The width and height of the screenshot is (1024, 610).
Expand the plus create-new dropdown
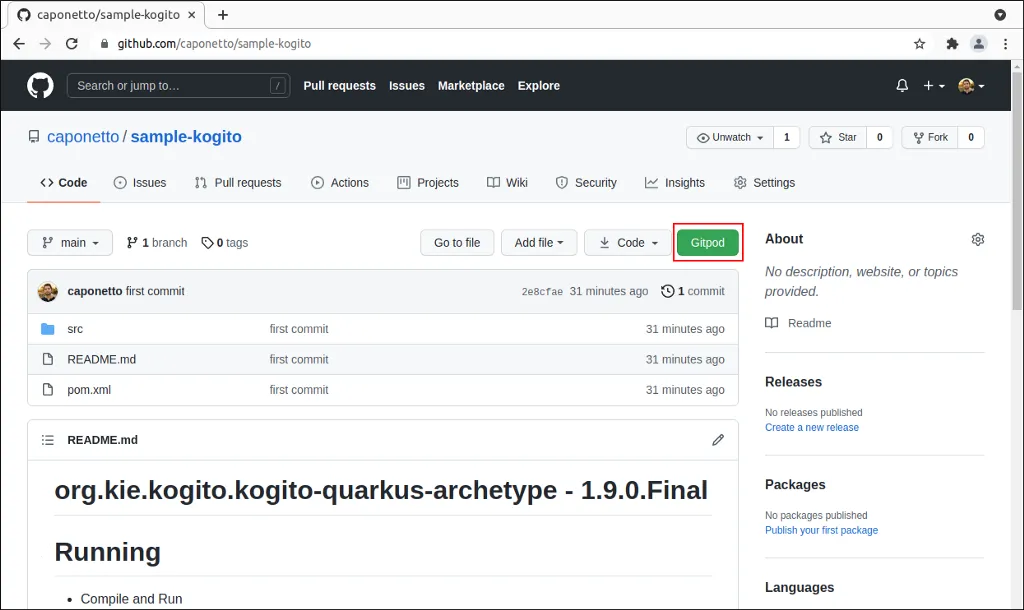pos(933,86)
